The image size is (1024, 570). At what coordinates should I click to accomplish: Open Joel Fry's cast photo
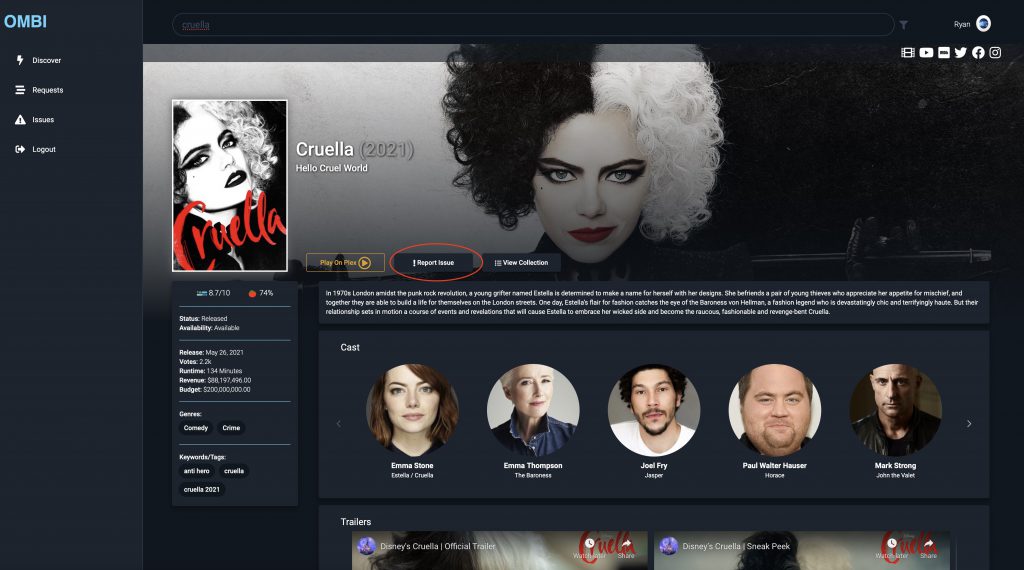pos(654,410)
